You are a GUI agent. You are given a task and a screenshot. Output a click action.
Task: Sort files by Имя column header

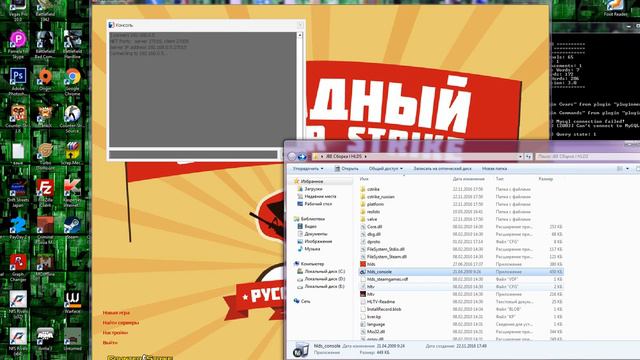tap(364, 179)
